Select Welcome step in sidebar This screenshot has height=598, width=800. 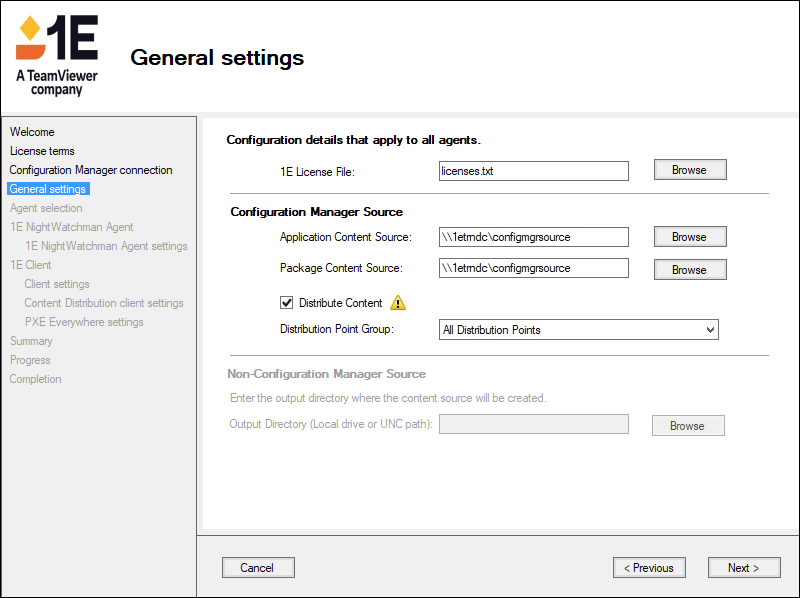[32, 132]
